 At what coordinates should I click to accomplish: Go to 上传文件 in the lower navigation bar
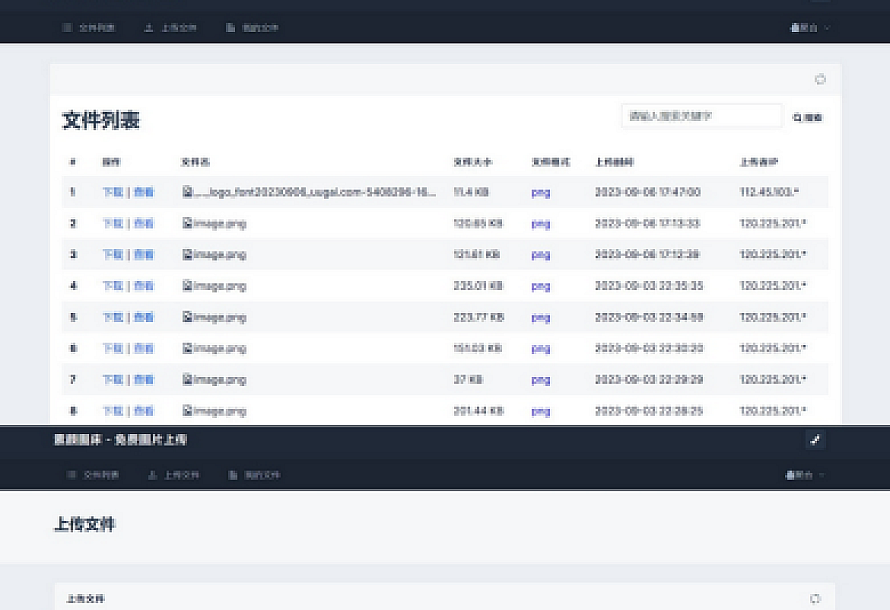pos(180,475)
